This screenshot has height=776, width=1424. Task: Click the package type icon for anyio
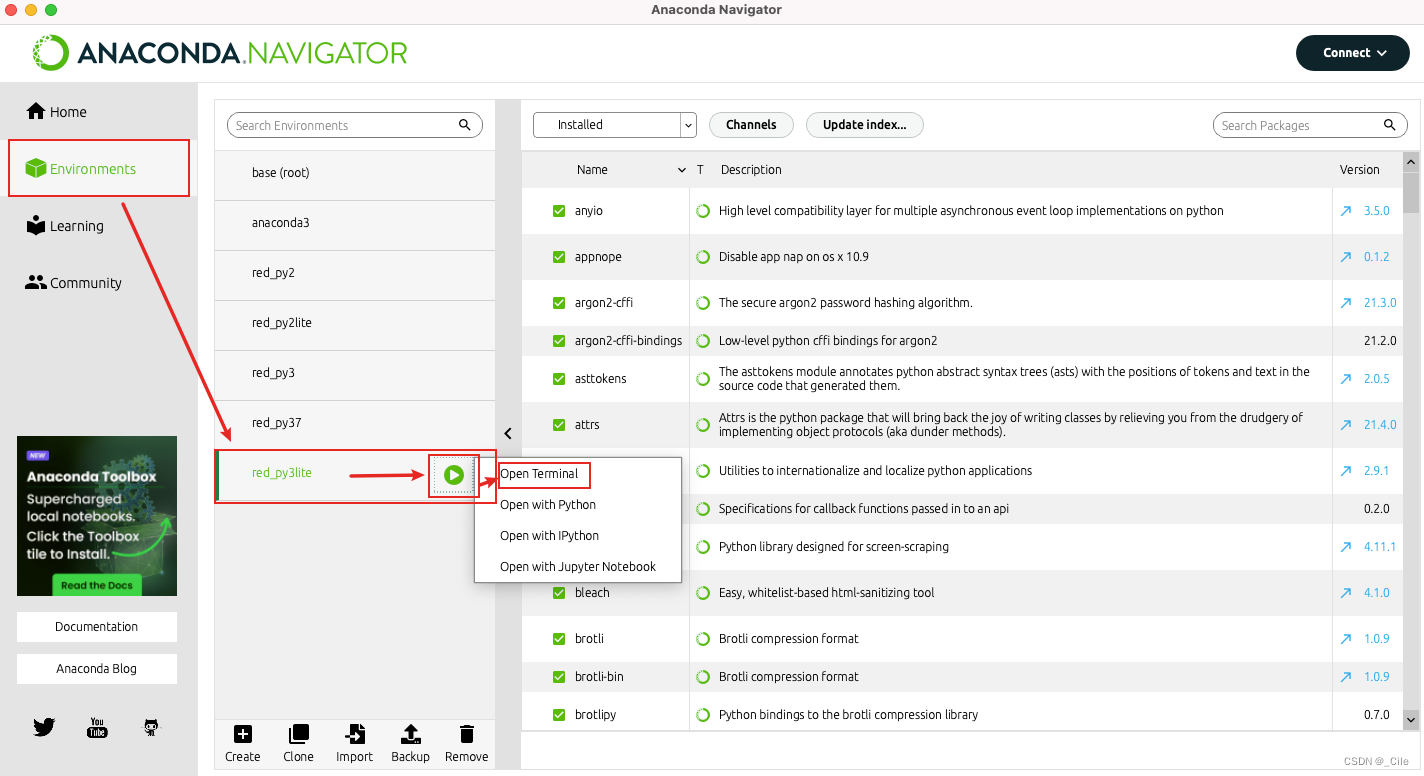[x=703, y=211]
